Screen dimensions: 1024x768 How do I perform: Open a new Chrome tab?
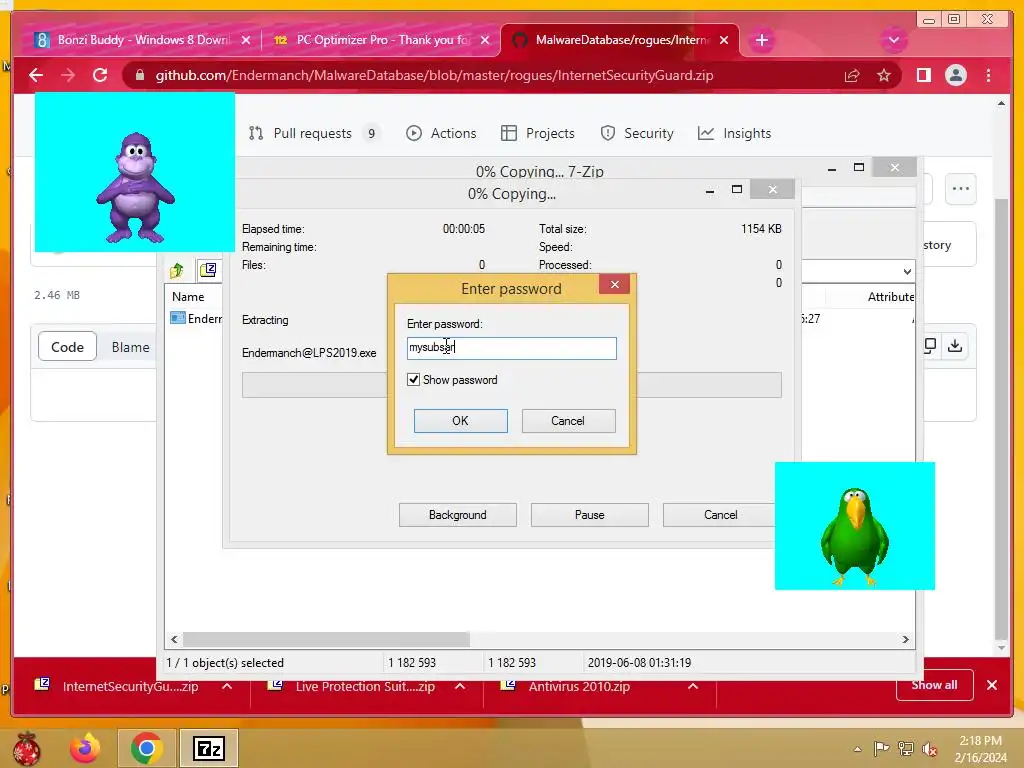point(761,40)
